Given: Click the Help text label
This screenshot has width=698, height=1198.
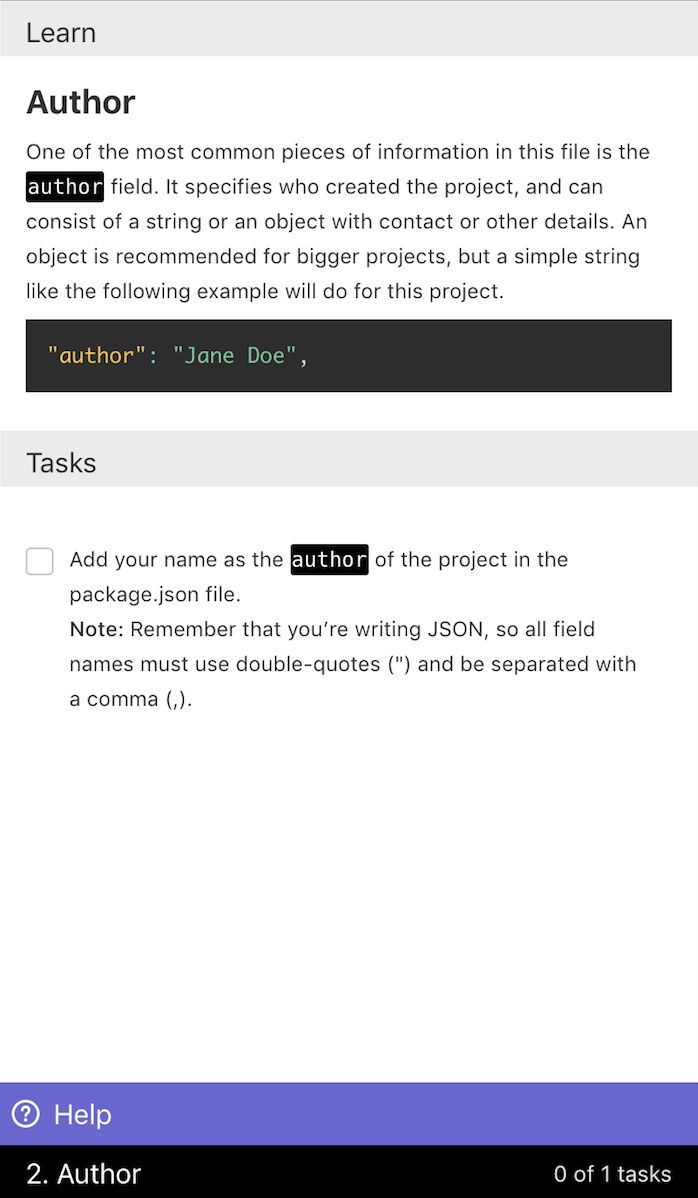Looking at the screenshot, I should [83, 1114].
